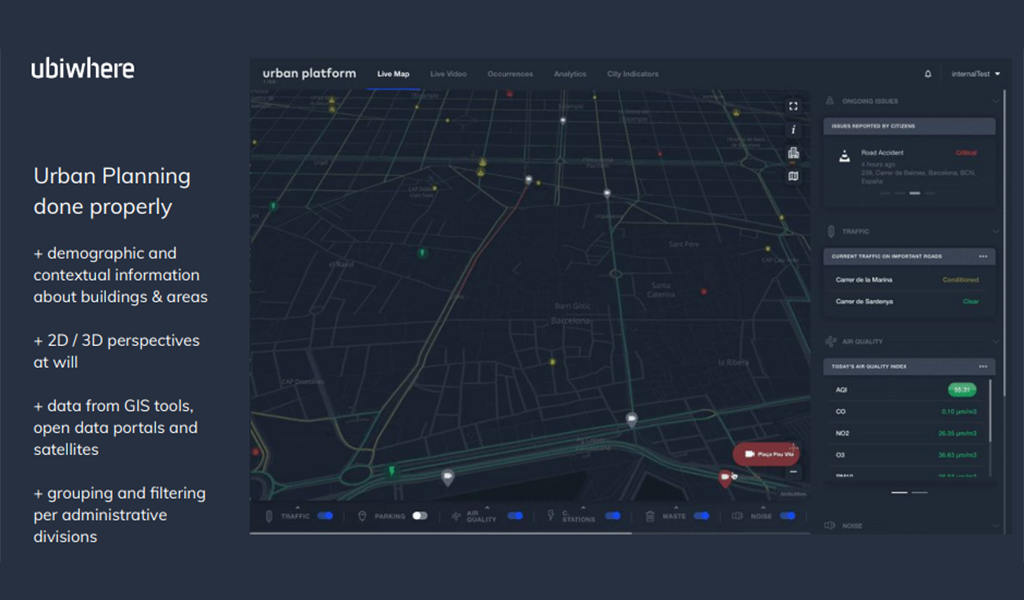
Task: Click the Traffic section icon in side panel
Action: click(831, 231)
